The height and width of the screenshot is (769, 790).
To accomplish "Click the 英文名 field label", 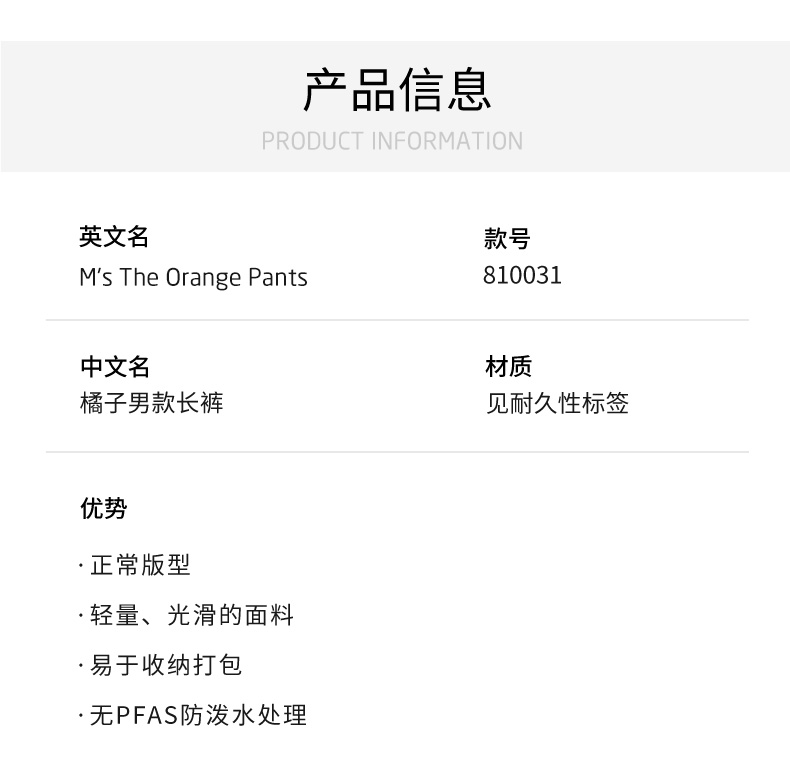I will 114,237.
